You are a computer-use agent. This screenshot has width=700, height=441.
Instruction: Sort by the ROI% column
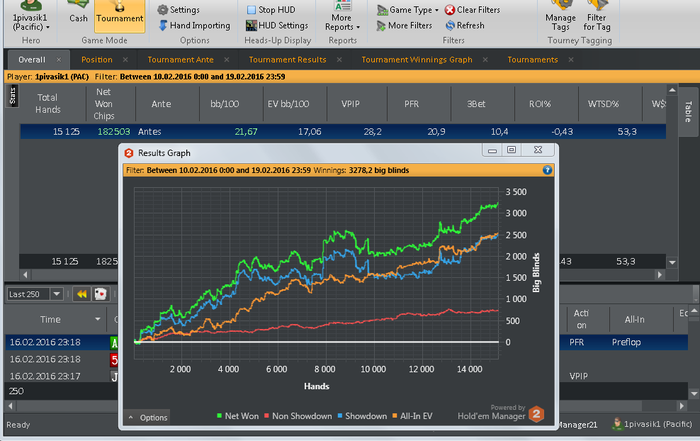point(540,104)
